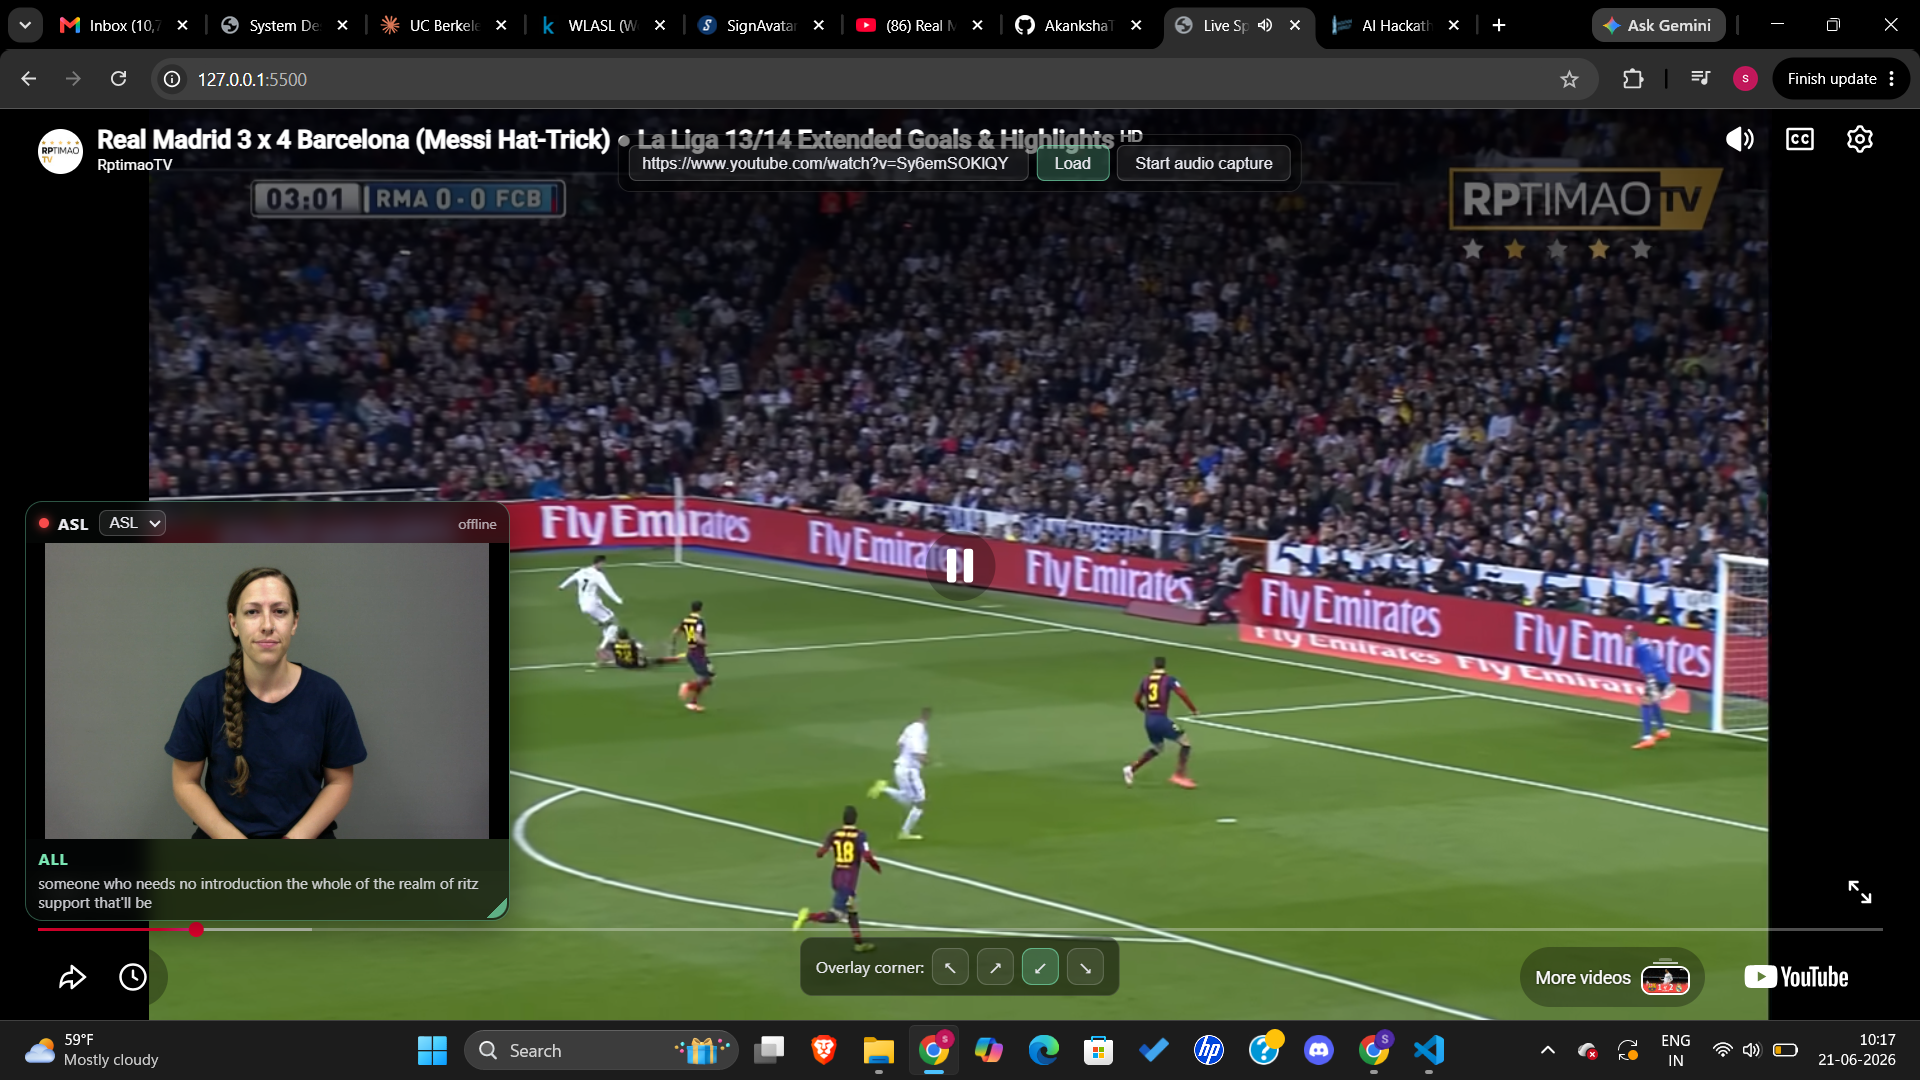The height and width of the screenshot is (1080, 1920).
Task: Click the taskbar Search box
Action: [x=601, y=1050]
